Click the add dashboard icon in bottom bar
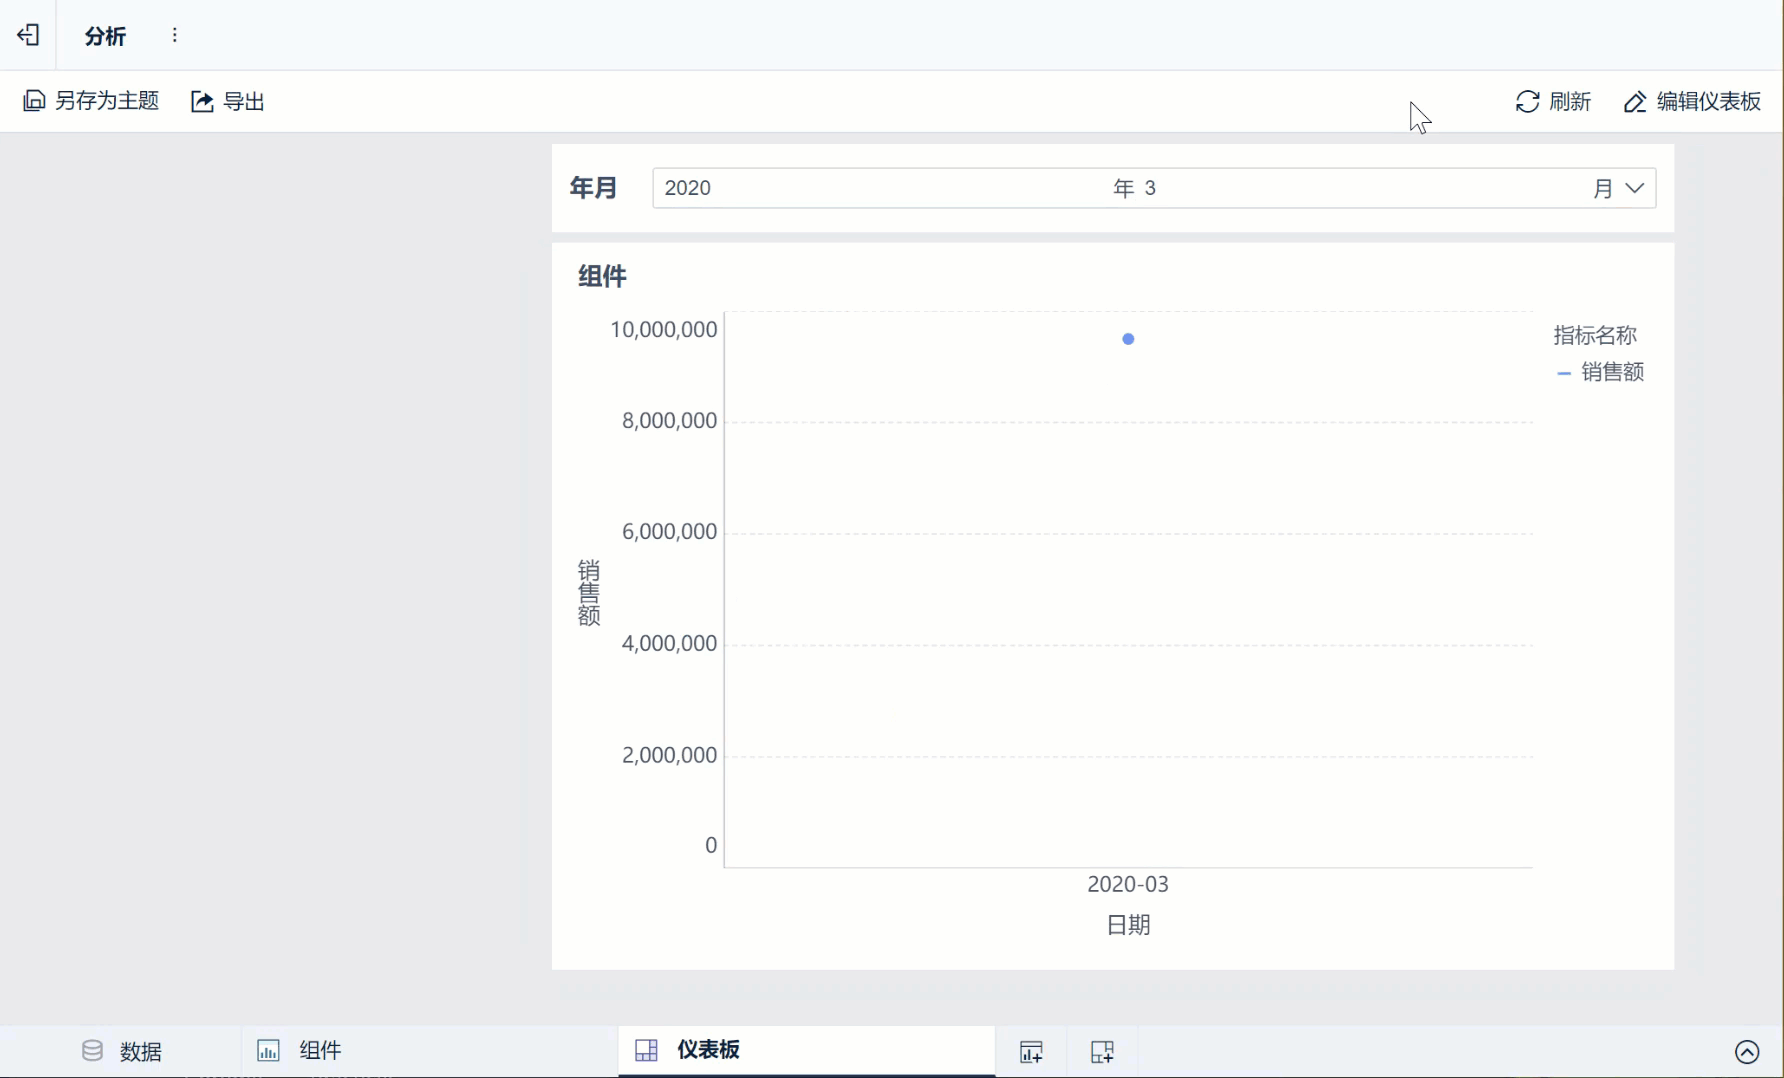 (x=1102, y=1051)
